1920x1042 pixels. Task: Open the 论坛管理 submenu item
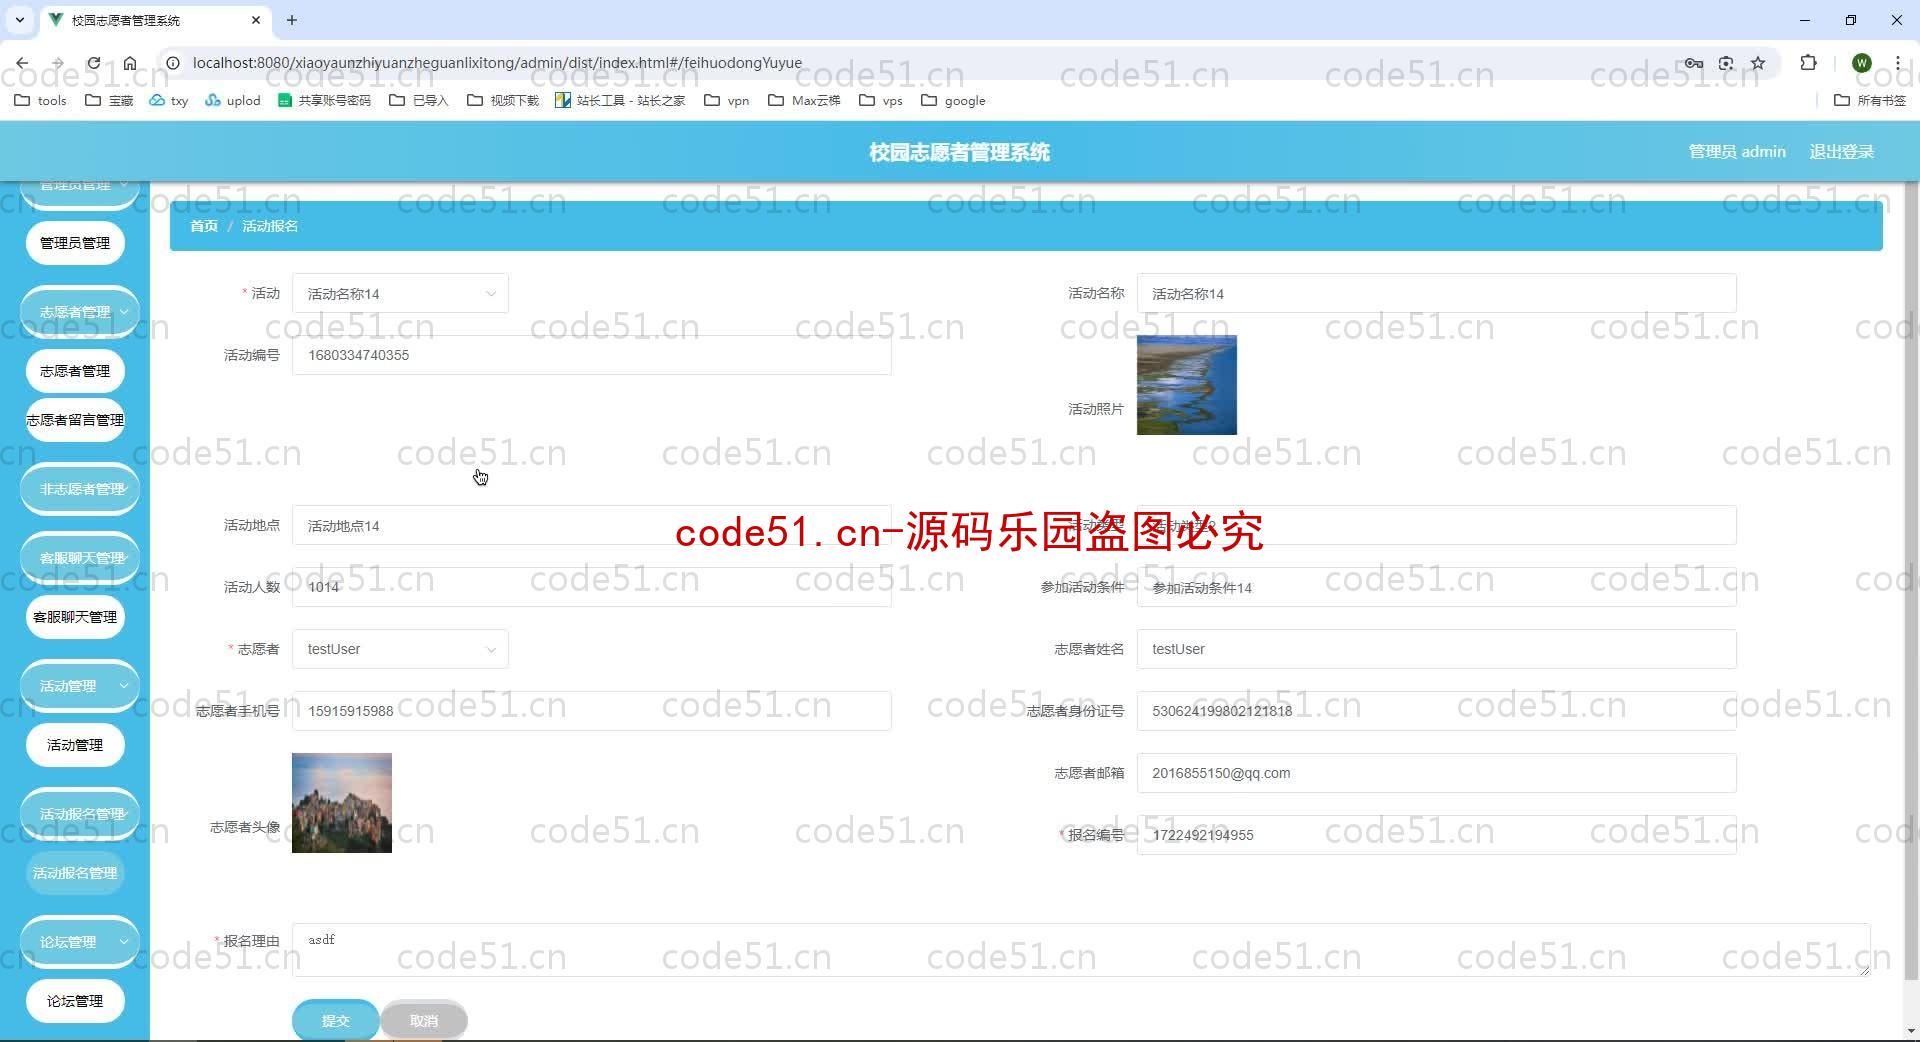(75, 1001)
